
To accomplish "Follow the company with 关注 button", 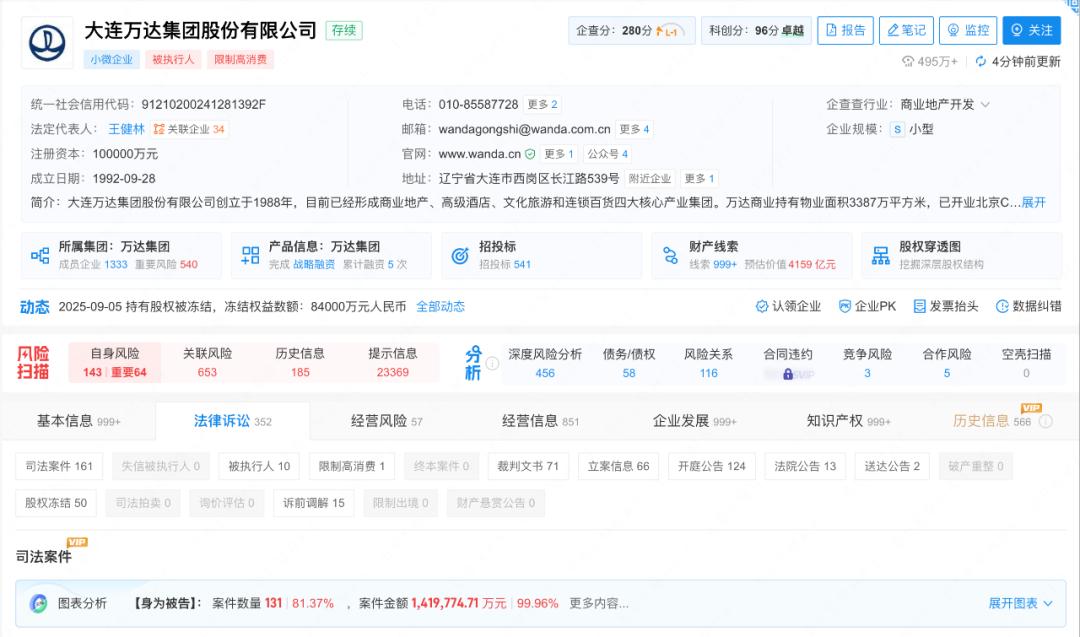I will pos(1031,30).
